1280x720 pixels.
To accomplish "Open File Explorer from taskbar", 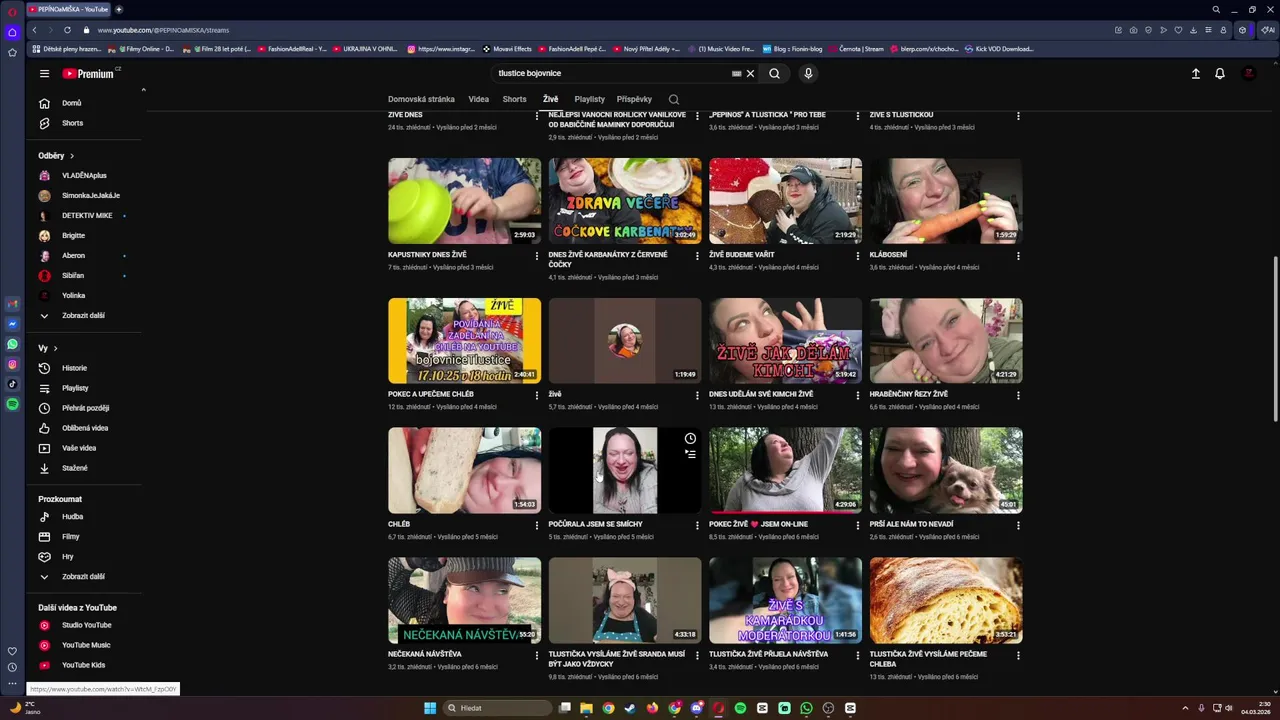I will click(x=586, y=708).
